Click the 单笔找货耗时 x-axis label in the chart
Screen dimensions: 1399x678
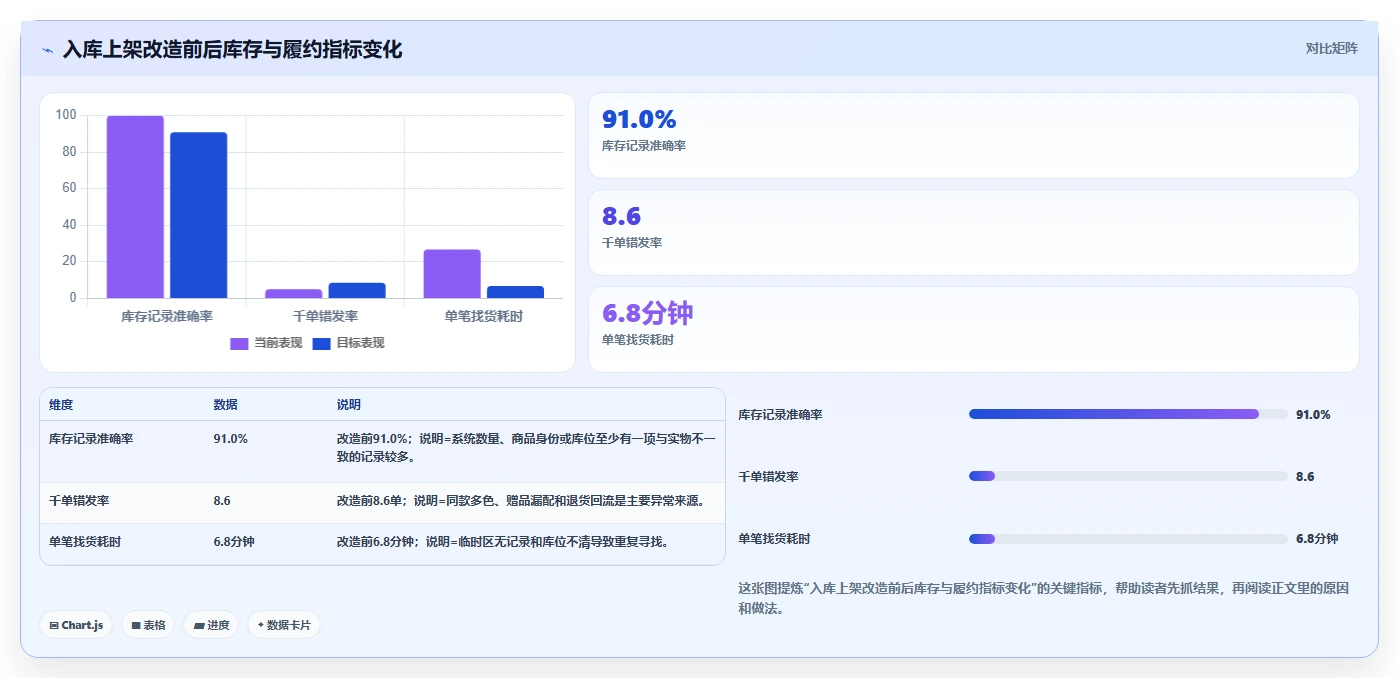(x=484, y=316)
